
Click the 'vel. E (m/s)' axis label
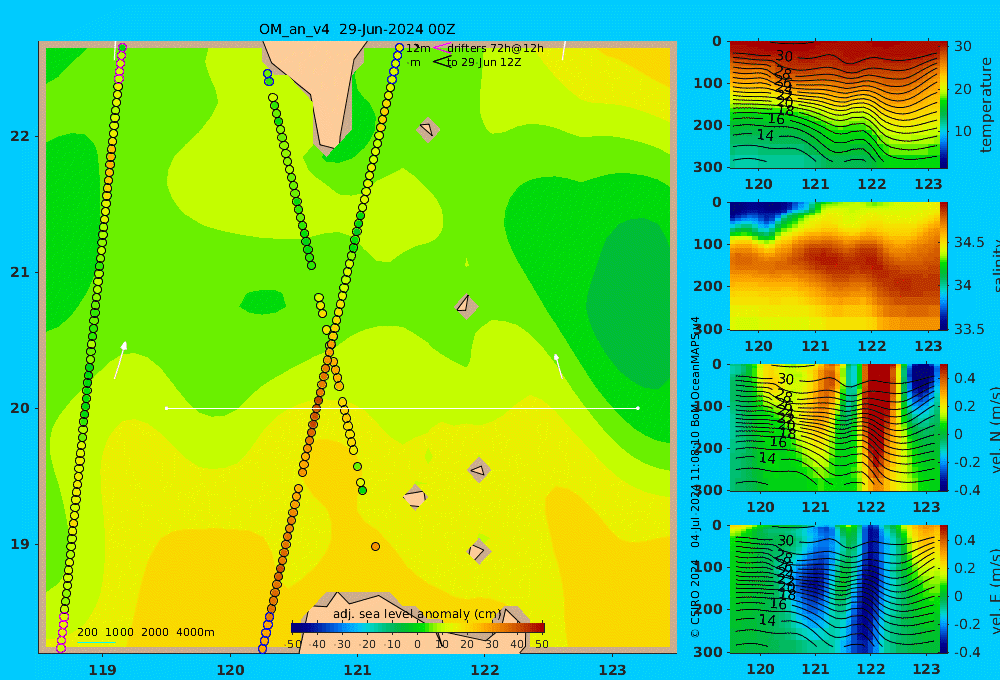[996, 591]
